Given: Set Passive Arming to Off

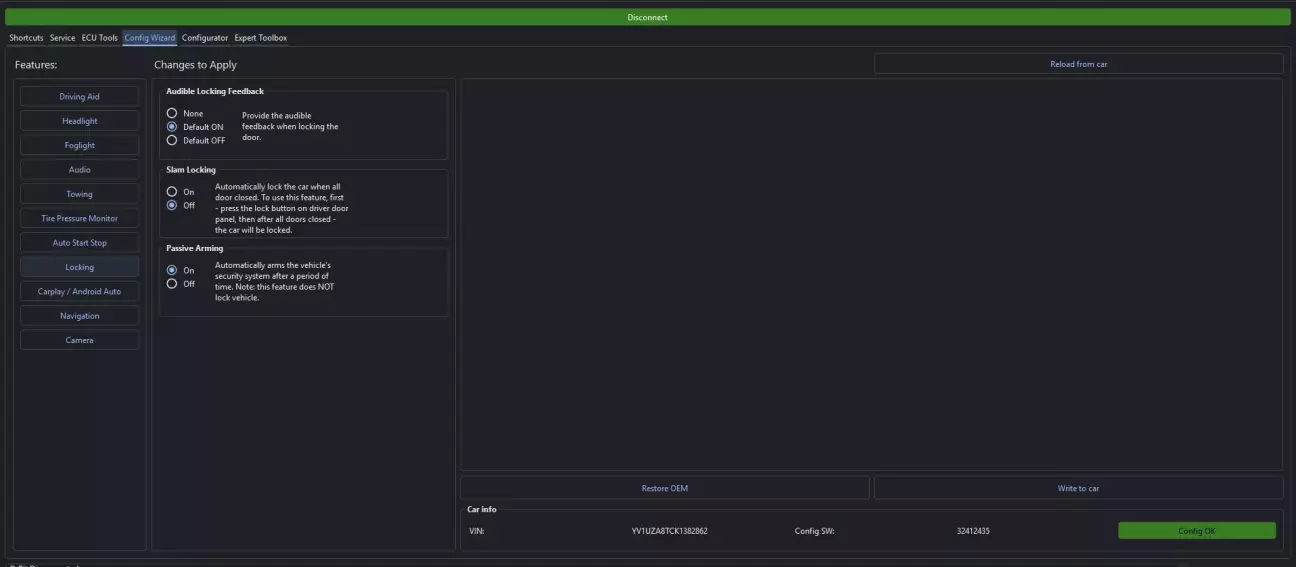Looking at the screenshot, I should 172,284.
